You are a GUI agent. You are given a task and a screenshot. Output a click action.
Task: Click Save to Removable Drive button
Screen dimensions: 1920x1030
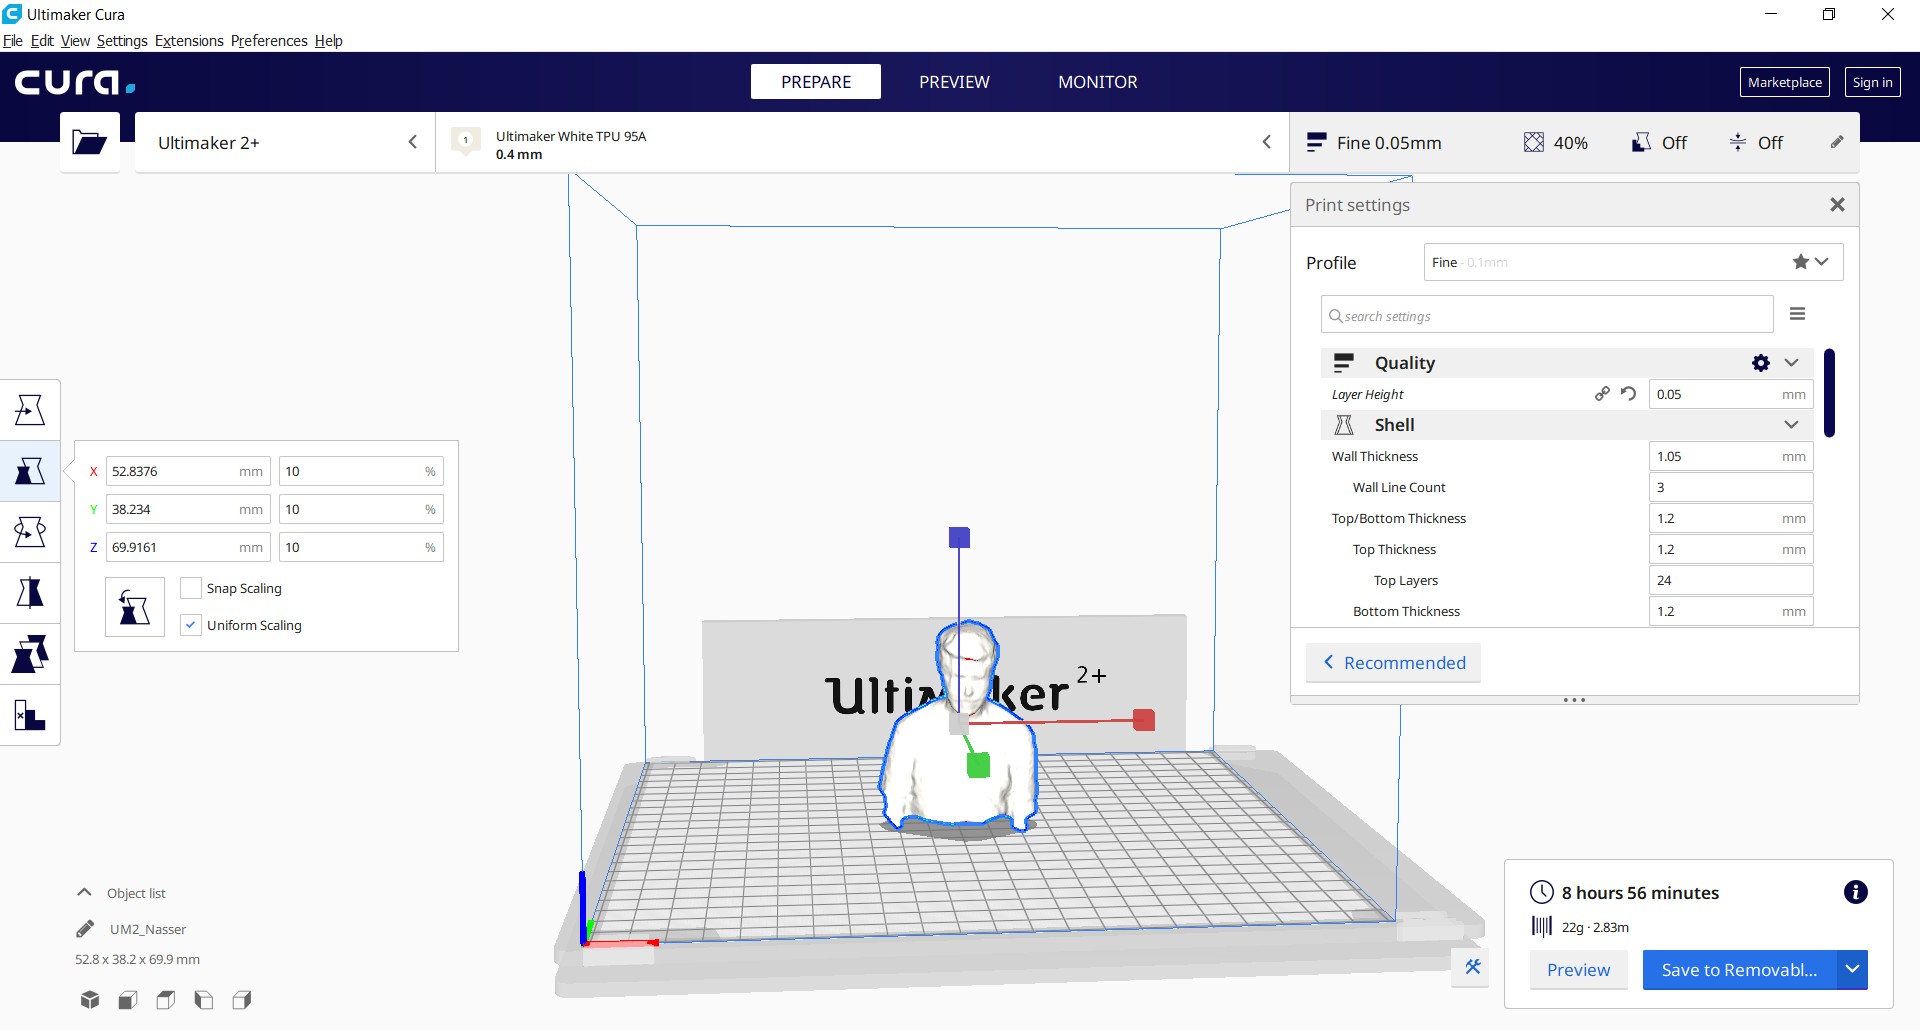pyautogui.click(x=1739, y=969)
